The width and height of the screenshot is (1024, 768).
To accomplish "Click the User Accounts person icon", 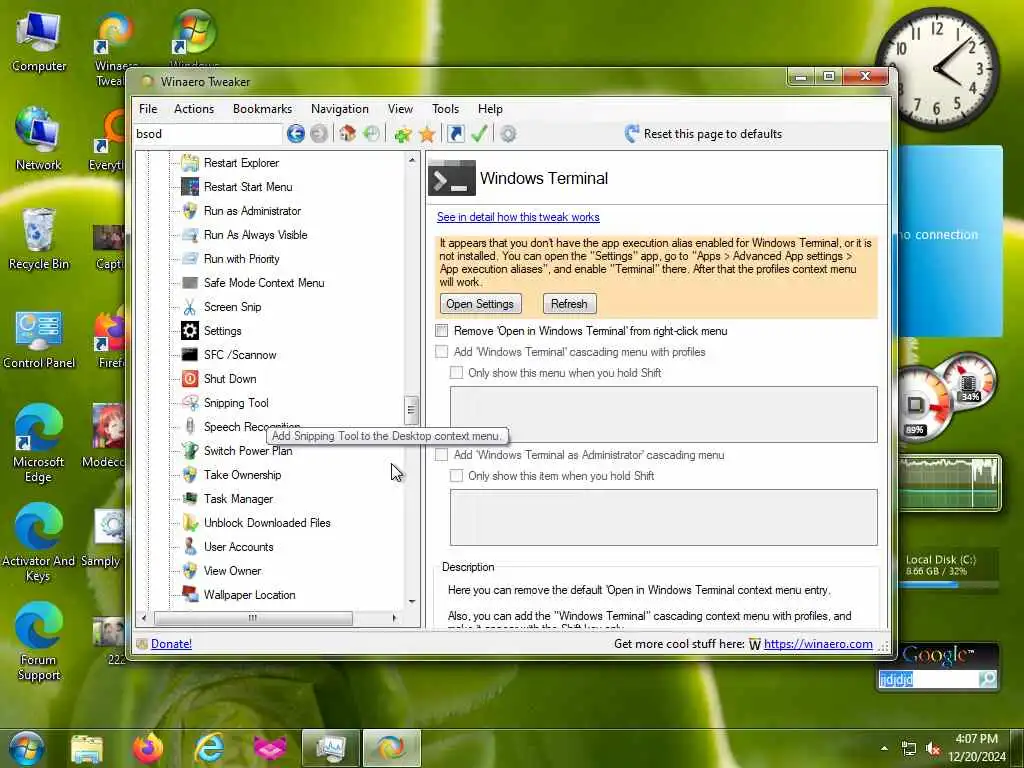I will tap(190, 547).
